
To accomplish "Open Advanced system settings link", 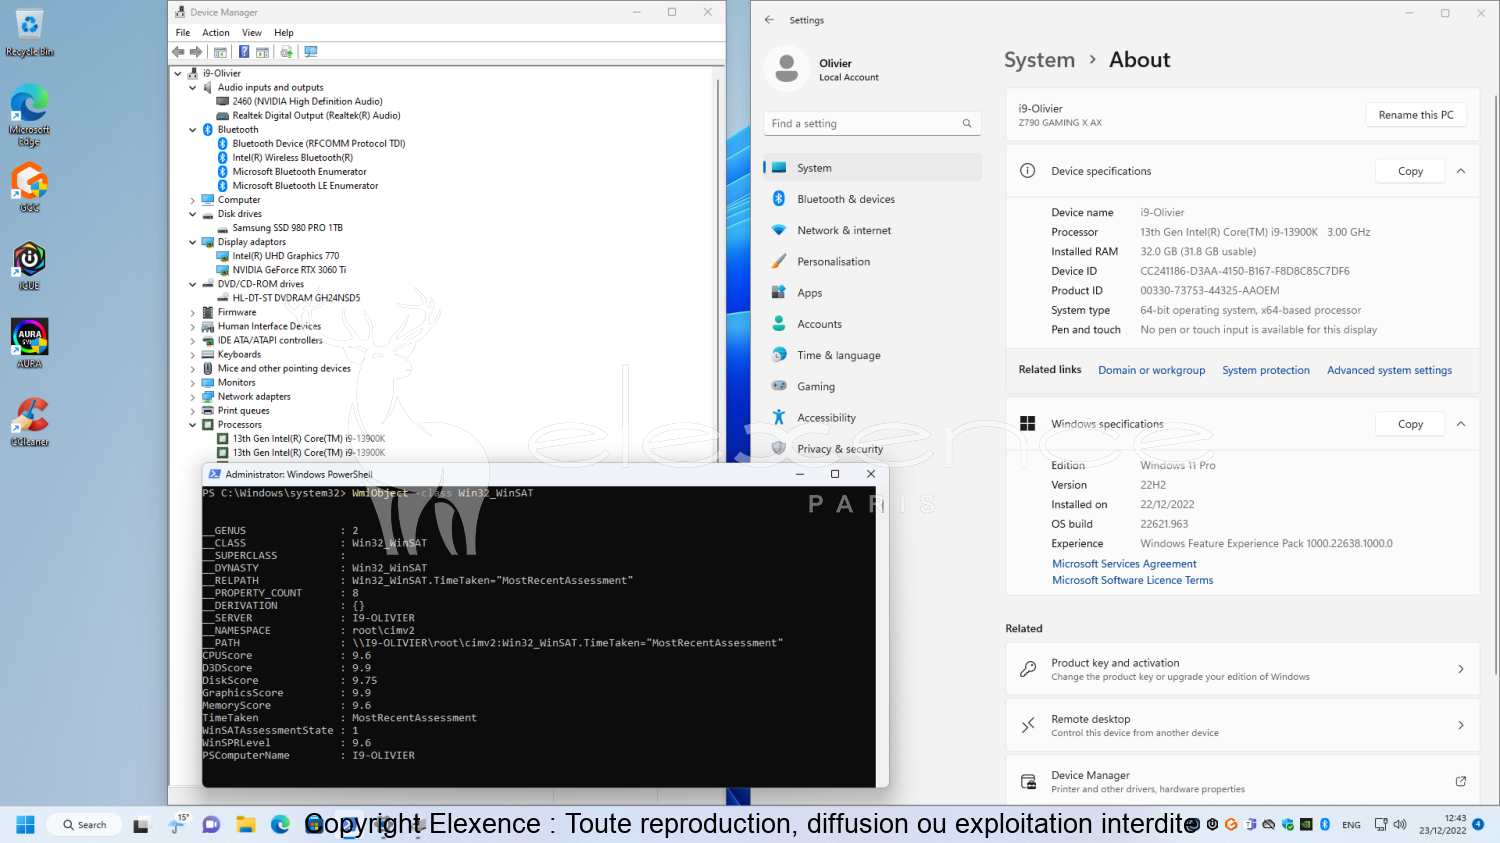I will pyautogui.click(x=1389, y=370).
